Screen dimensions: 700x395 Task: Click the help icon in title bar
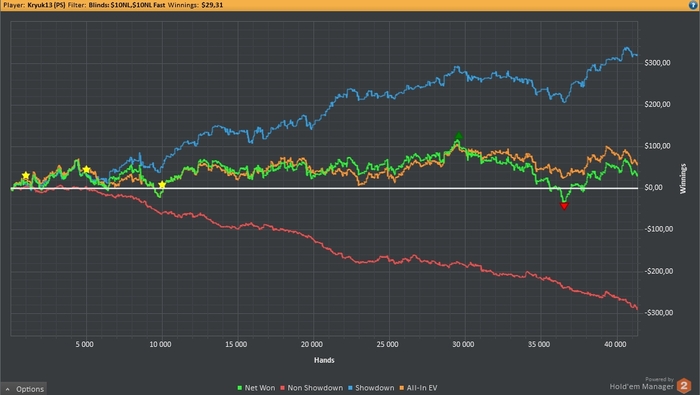pos(693,5)
